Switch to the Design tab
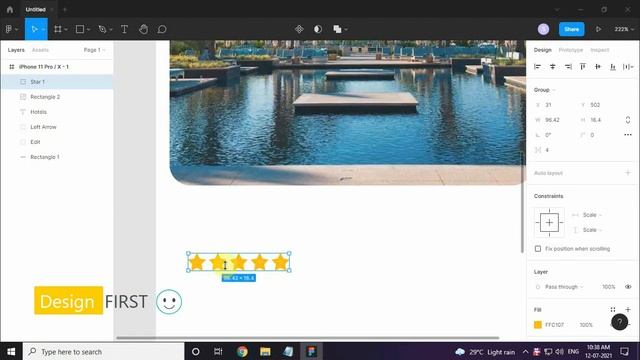640x360 pixels. point(542,50)
